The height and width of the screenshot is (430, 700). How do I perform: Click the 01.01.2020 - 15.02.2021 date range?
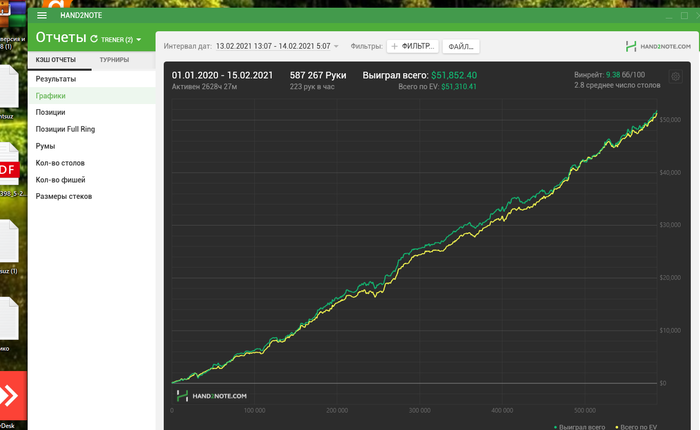tap(222, 75)
